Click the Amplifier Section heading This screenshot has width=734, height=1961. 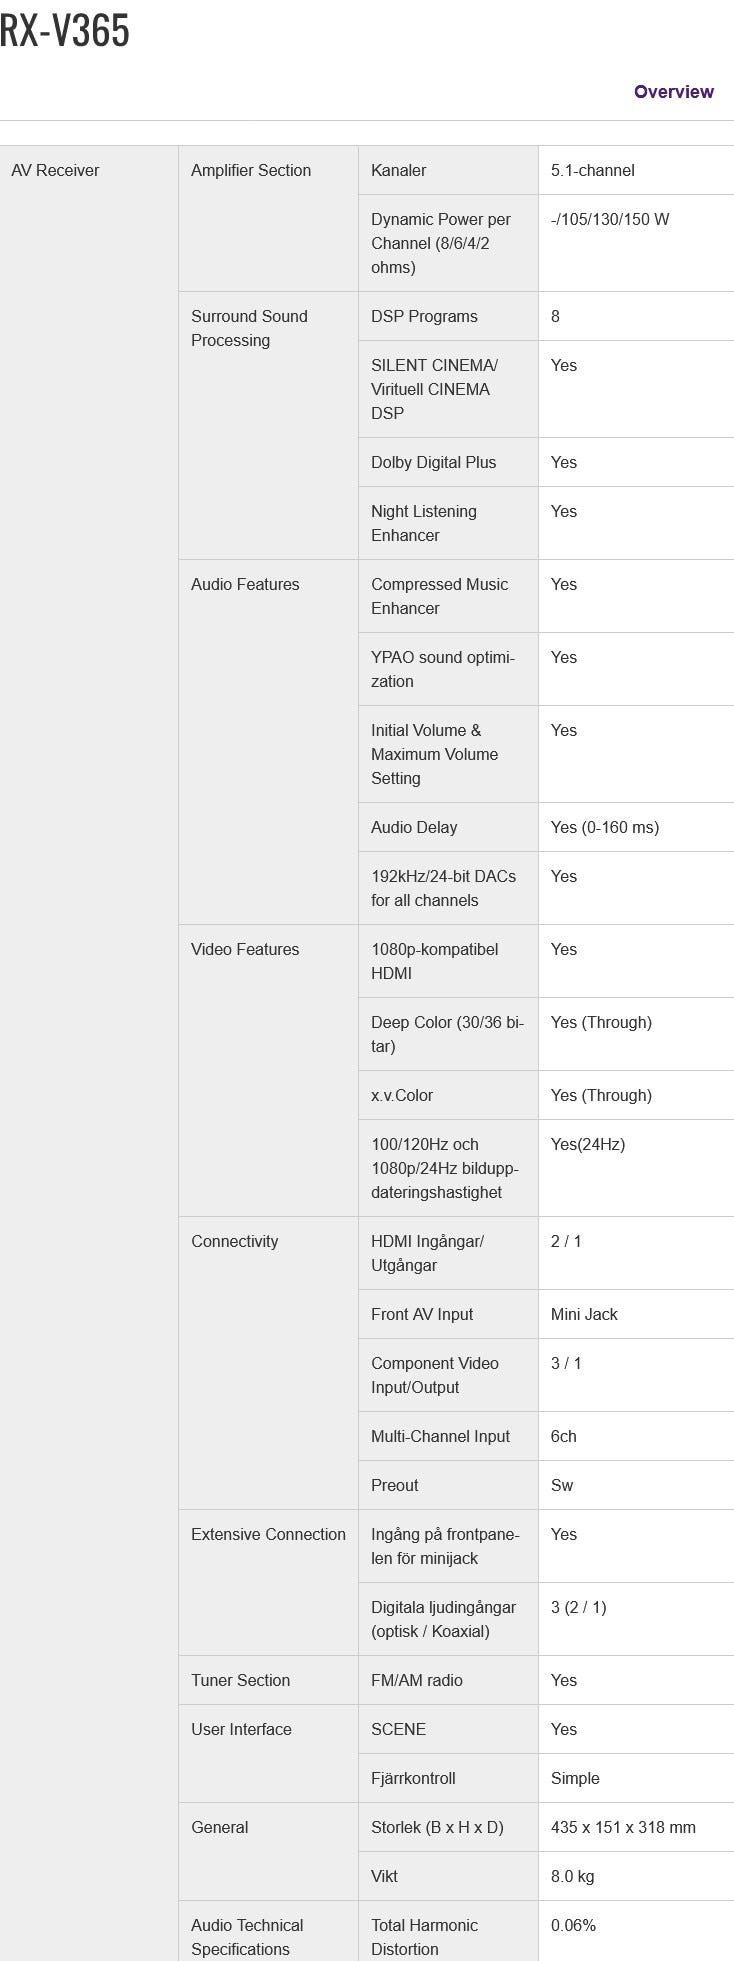pyautogui.click(x=251, y=170)
